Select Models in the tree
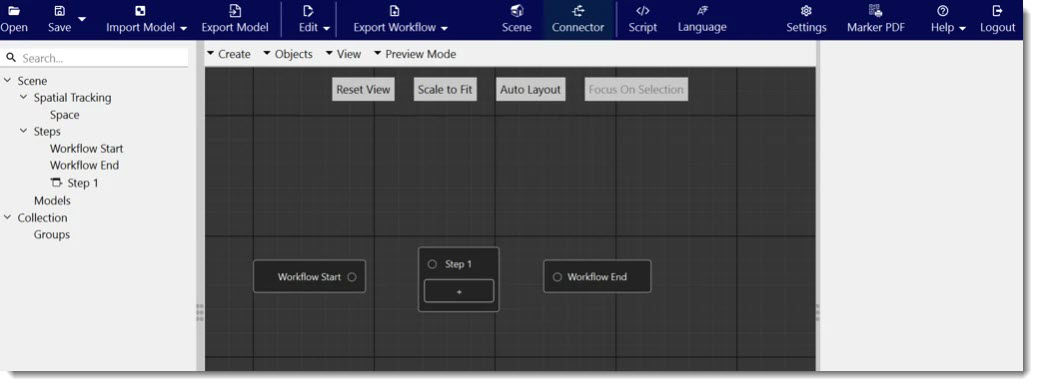The height and width of the screenshot is (386, 1038). click(x=52, y=201)
